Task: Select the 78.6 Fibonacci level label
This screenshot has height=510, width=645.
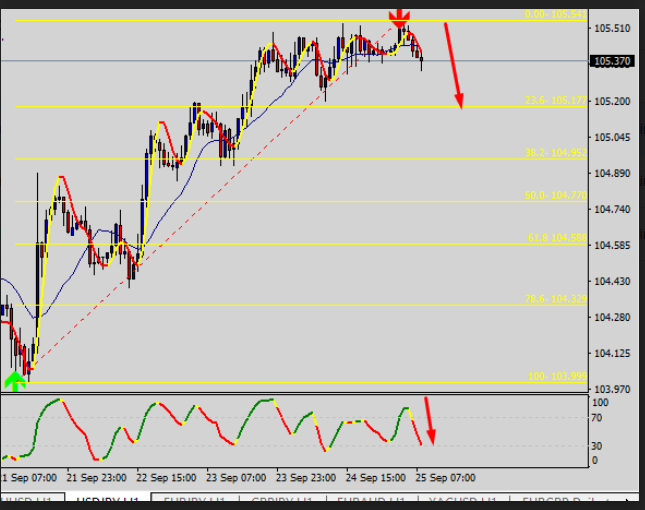Action: tap(555, 299)
